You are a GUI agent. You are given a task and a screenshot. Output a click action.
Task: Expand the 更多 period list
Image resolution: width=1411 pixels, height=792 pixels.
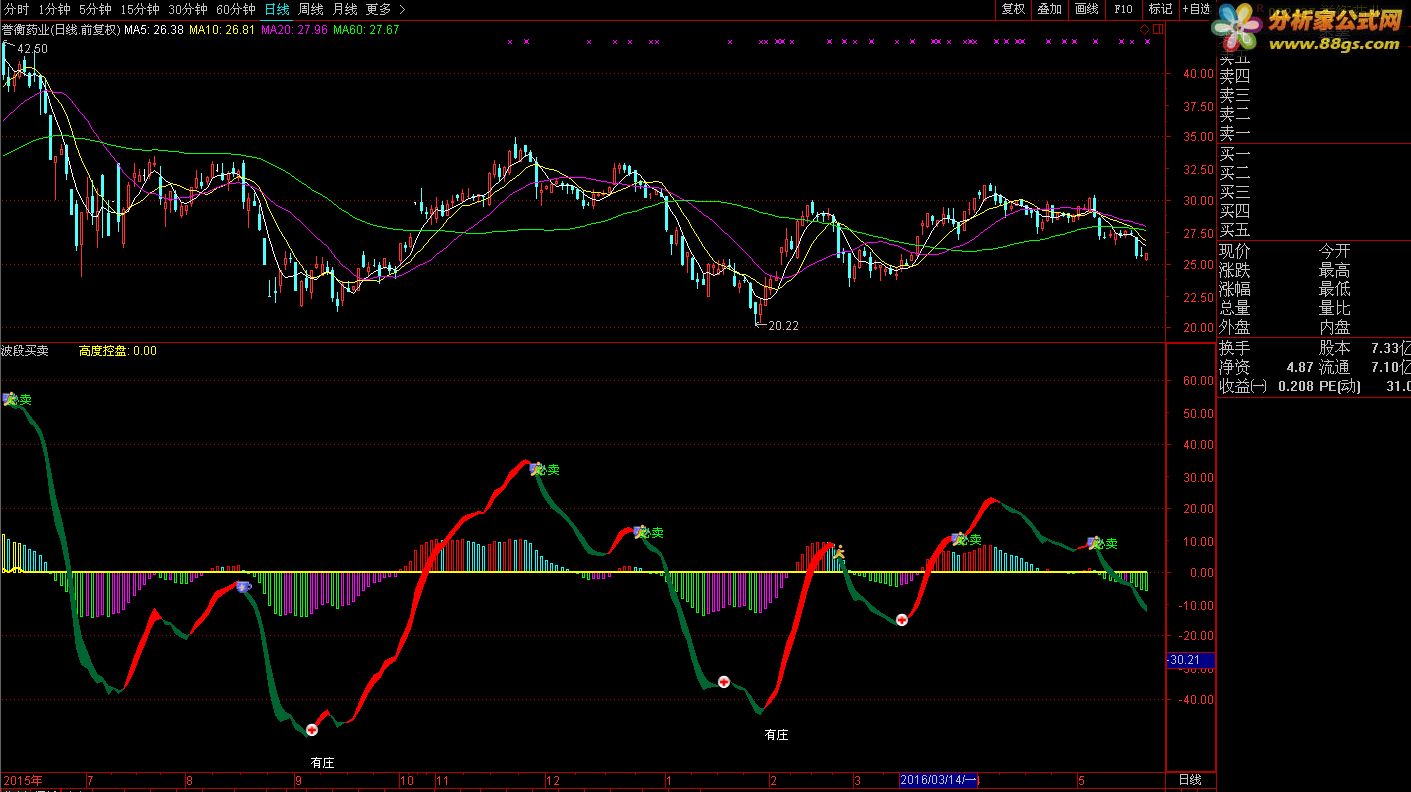(x=386, y=9)
